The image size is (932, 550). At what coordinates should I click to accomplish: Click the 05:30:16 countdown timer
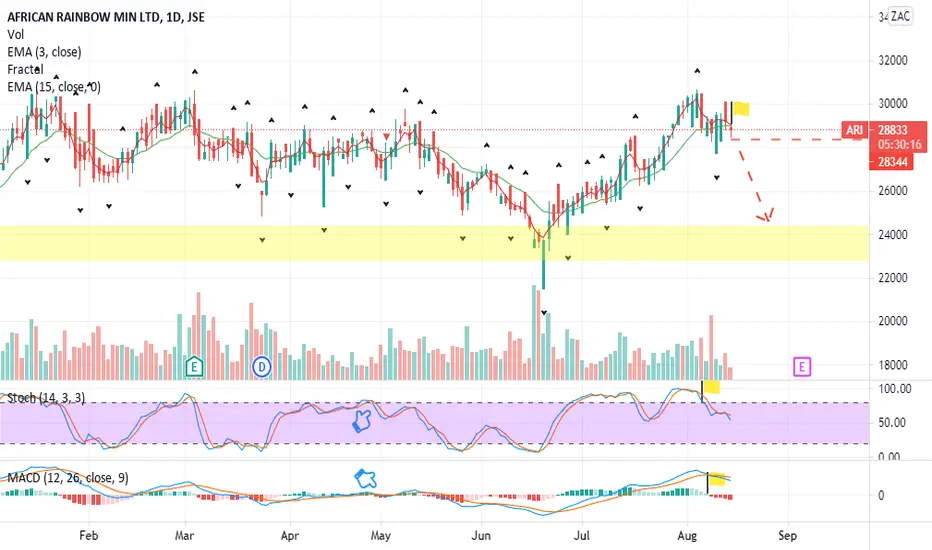[x=900, y=144]
